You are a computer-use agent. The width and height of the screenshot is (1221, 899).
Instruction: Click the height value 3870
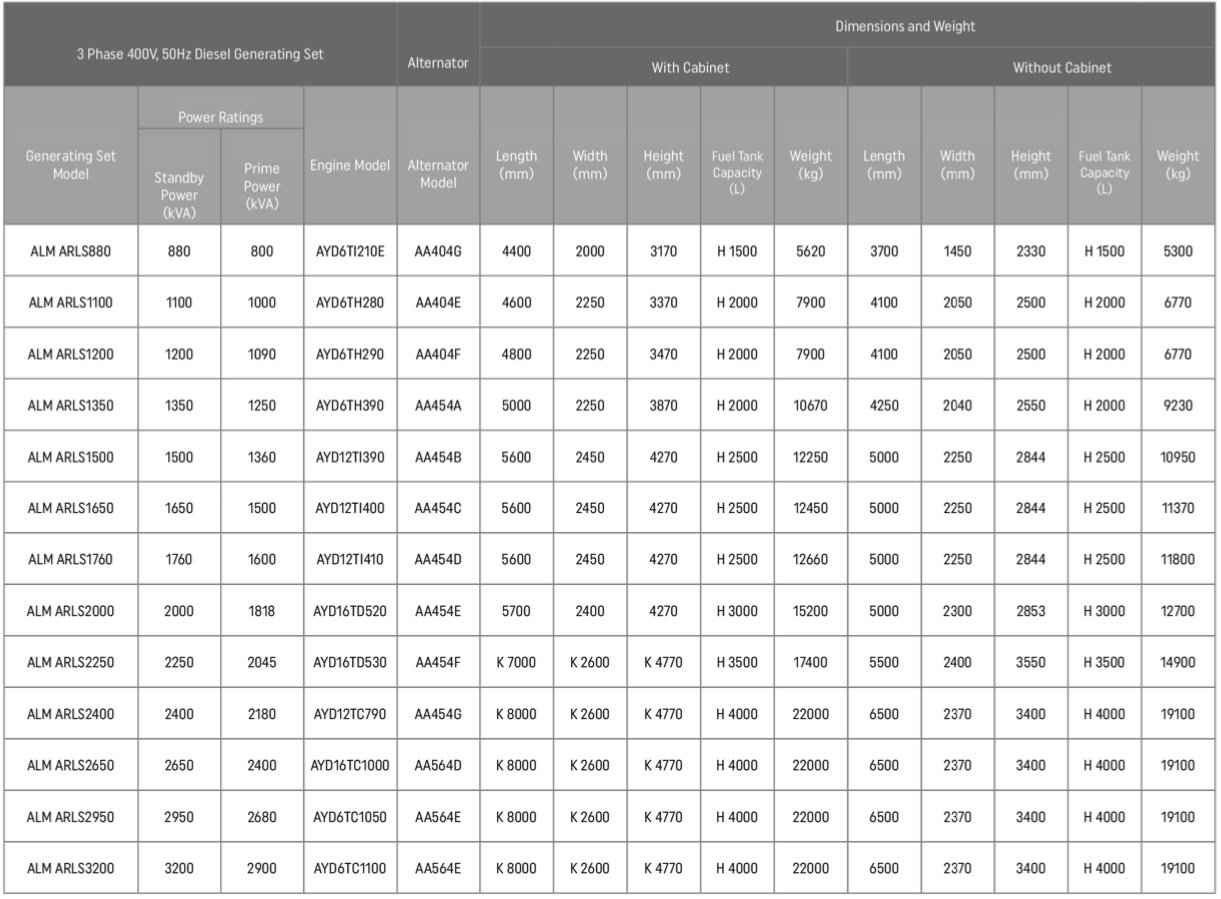663,406
